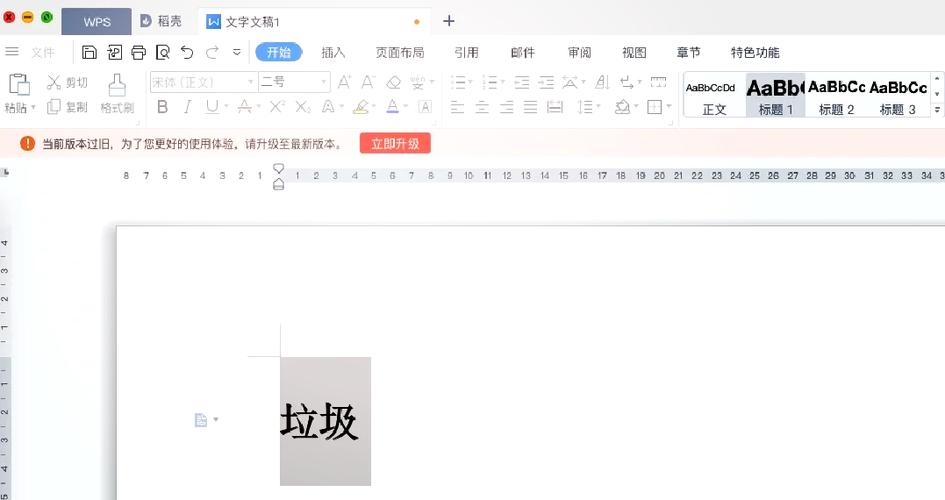This screenshot has width=945, height=500.
Task: Select the 标题 3 style
Action: tap(897, 96)
